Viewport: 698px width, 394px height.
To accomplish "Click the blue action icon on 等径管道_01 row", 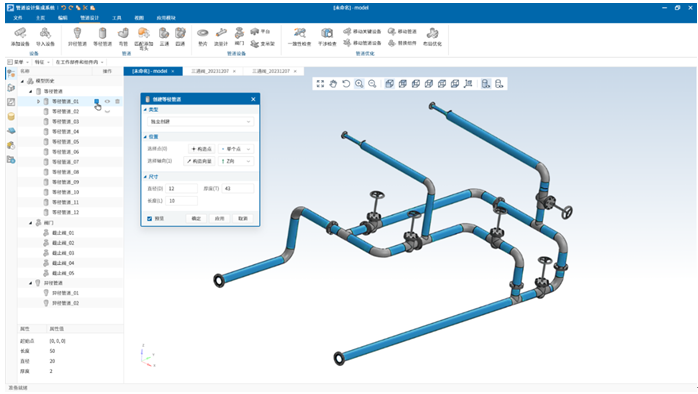I will [x=97, y=102].
